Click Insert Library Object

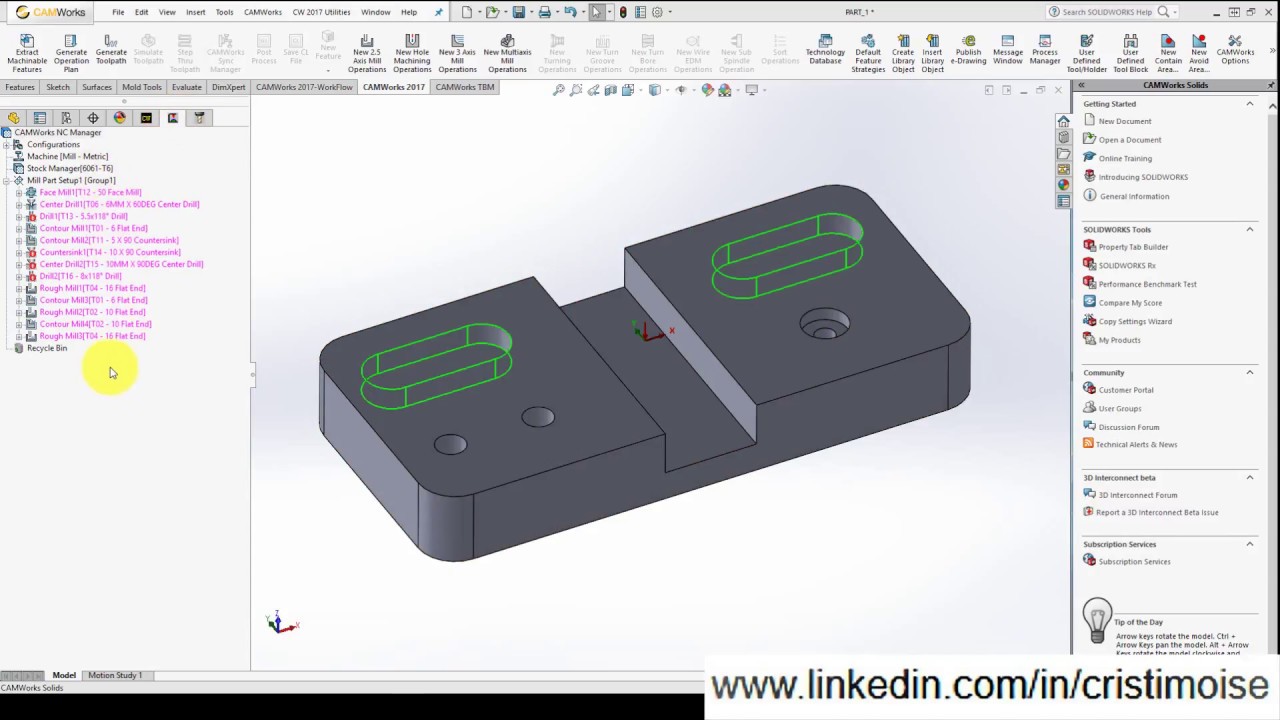click(x=932, y=54)
